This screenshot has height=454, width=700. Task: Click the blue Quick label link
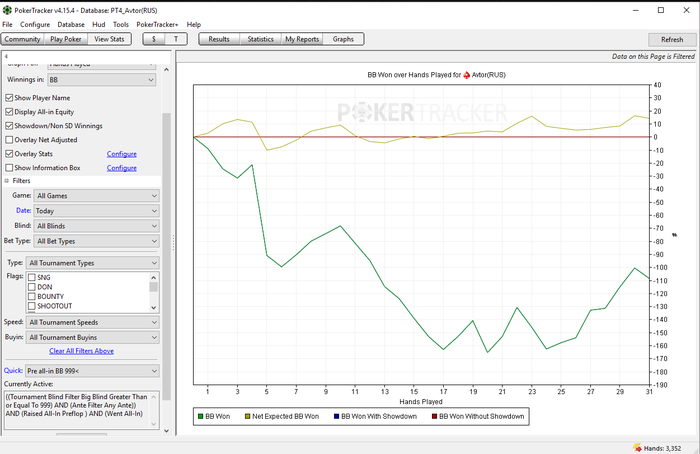pos(13,371)
